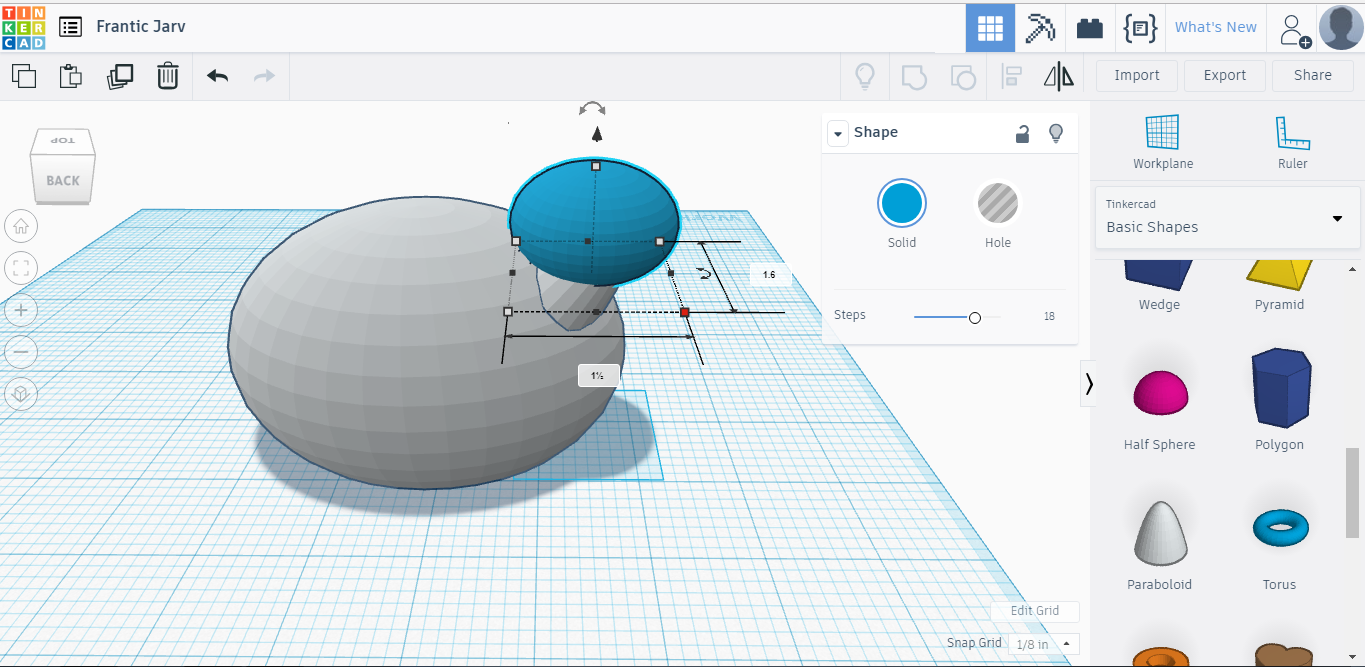Click the Export button
This screenshot has height=667, width=1365.
click(1225, 75)
